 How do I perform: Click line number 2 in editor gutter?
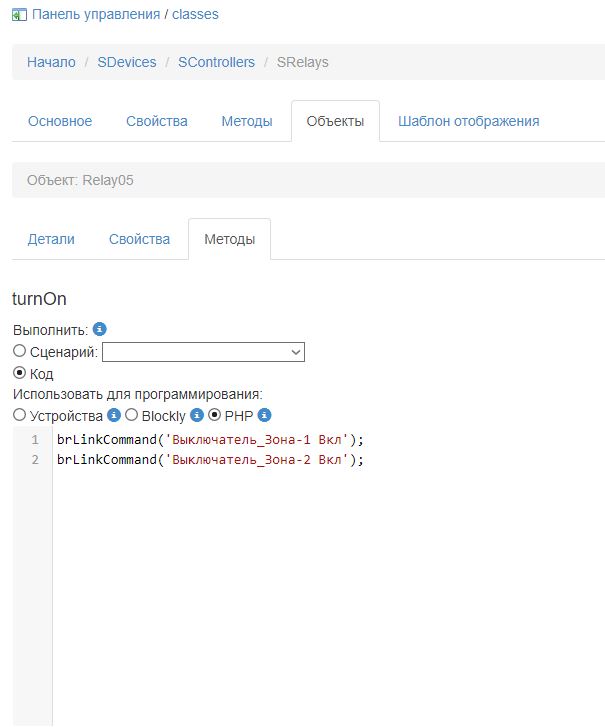pyautogui.click(x=35, y=459)
